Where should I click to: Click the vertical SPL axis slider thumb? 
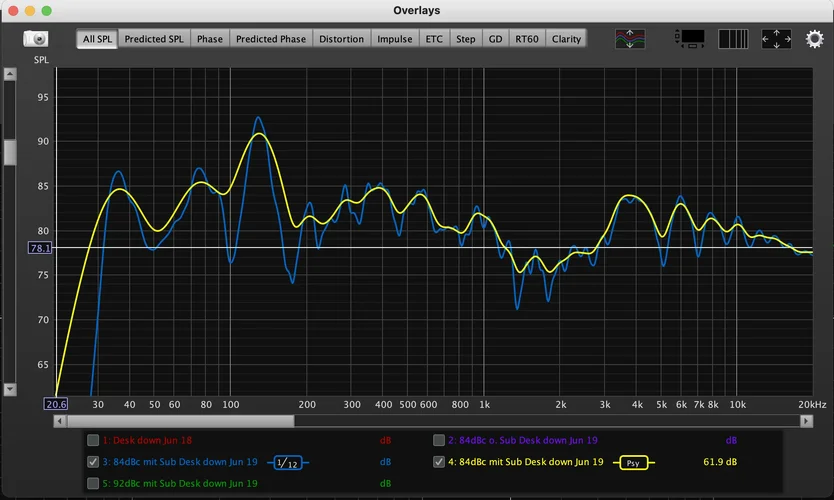point(10,152)
